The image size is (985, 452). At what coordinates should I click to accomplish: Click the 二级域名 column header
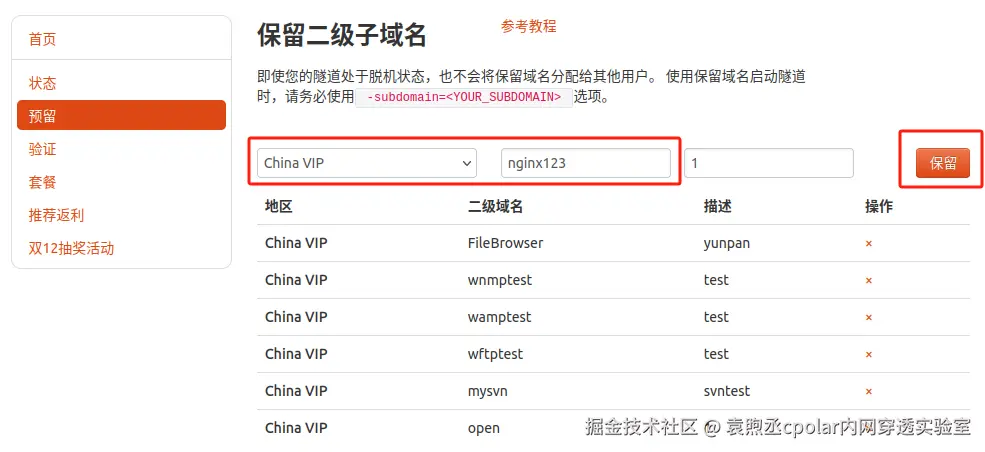click(x=496, y=207)
